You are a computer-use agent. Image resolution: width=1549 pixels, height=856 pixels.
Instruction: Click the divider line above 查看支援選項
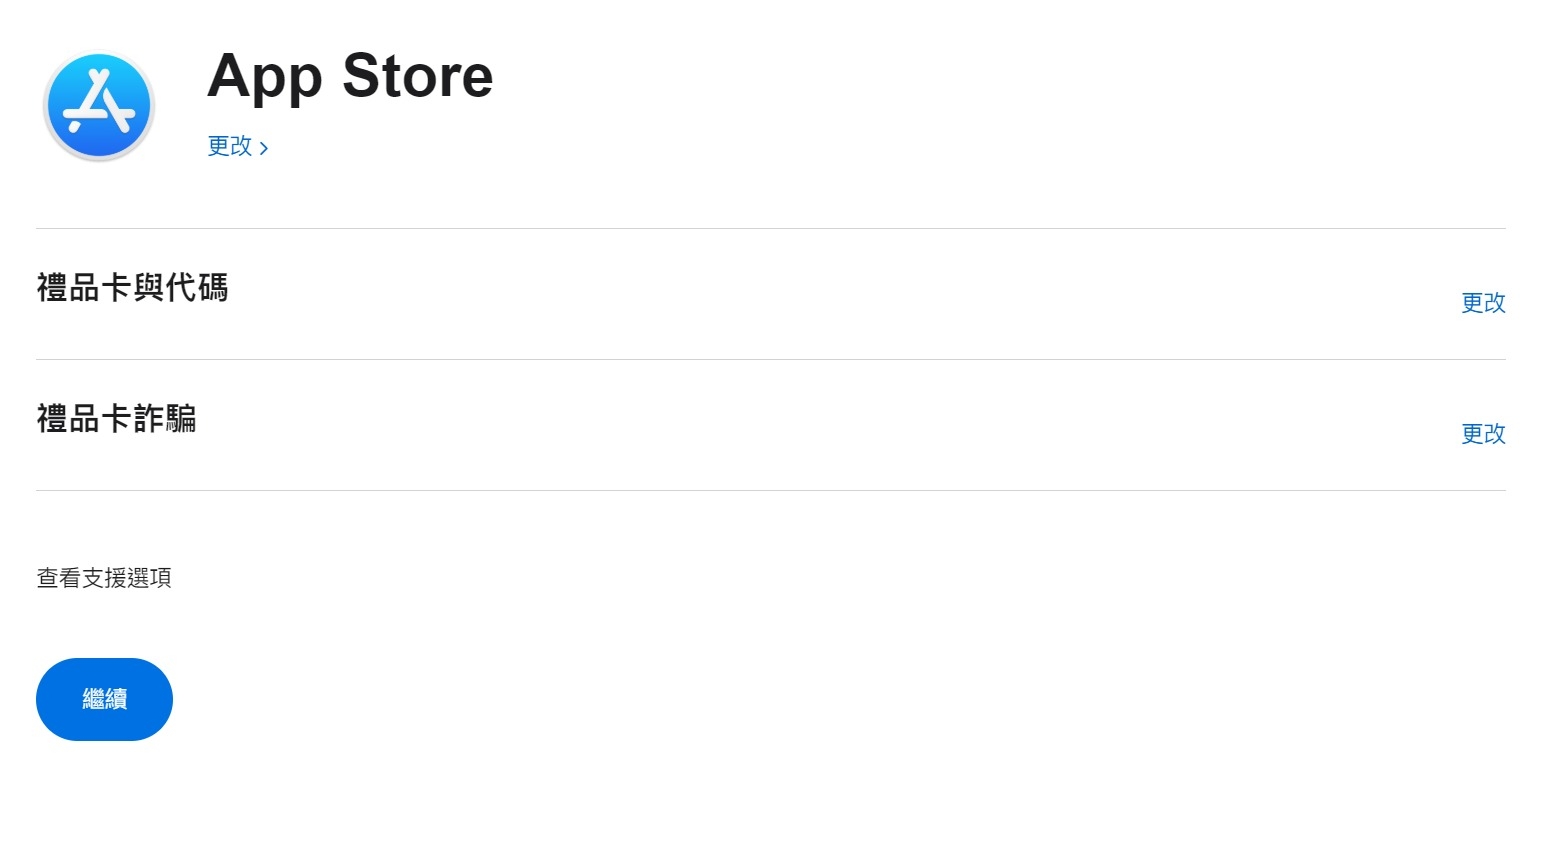point(770,490)
